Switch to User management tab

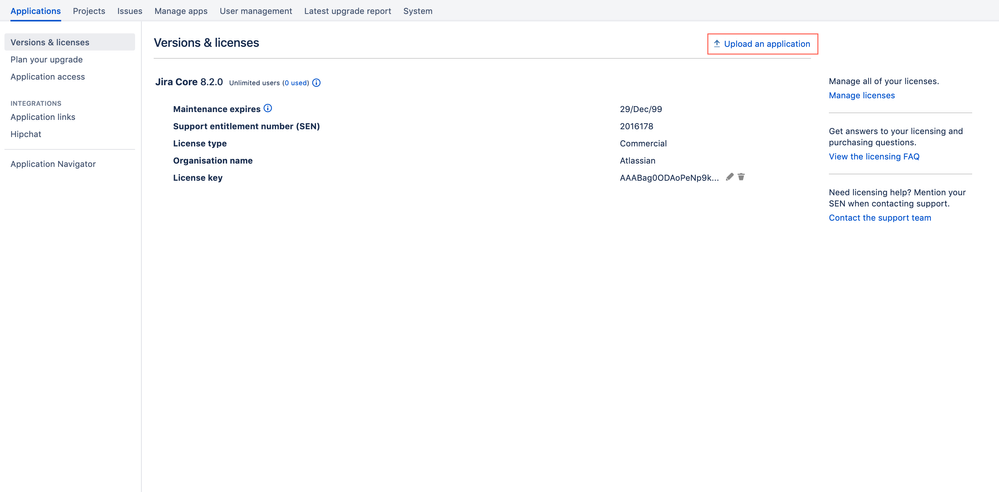click(x=256, y=11)
